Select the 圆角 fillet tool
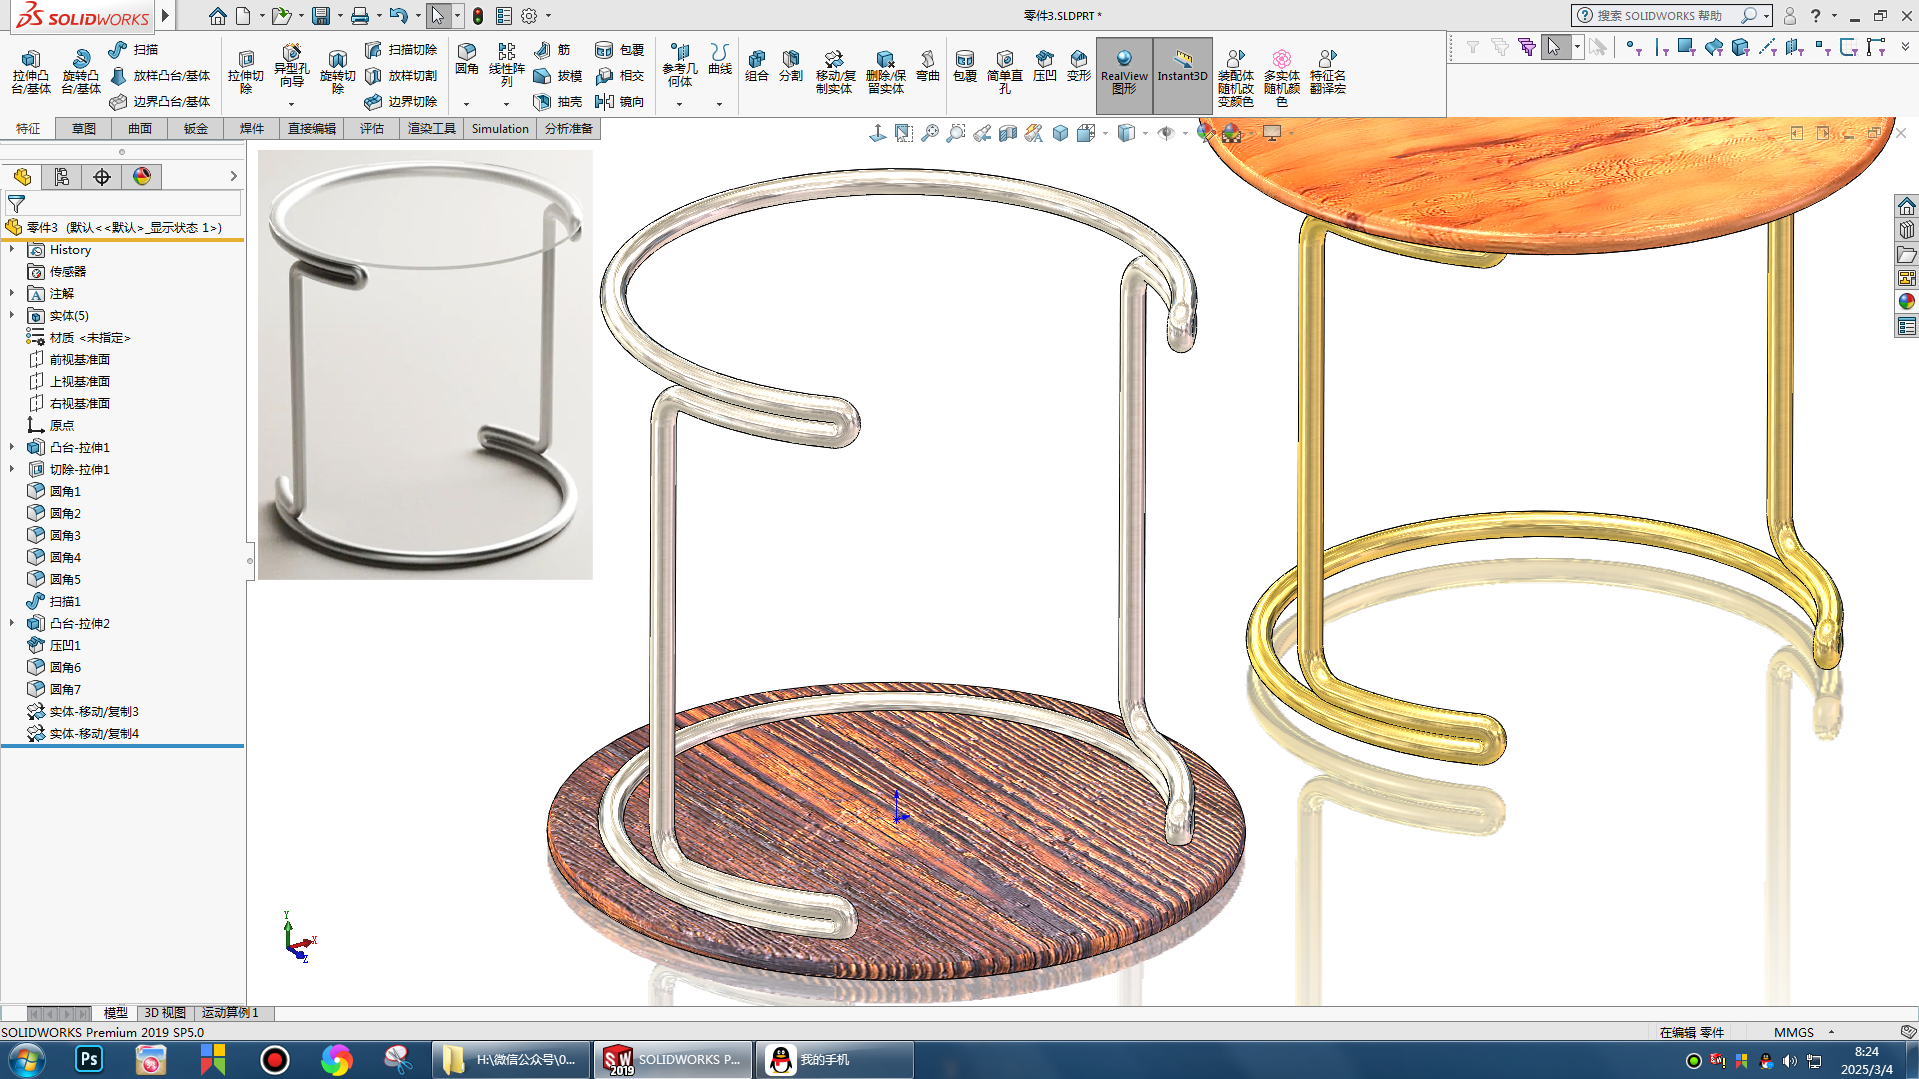1919x1079 pixels. point(466,58)
